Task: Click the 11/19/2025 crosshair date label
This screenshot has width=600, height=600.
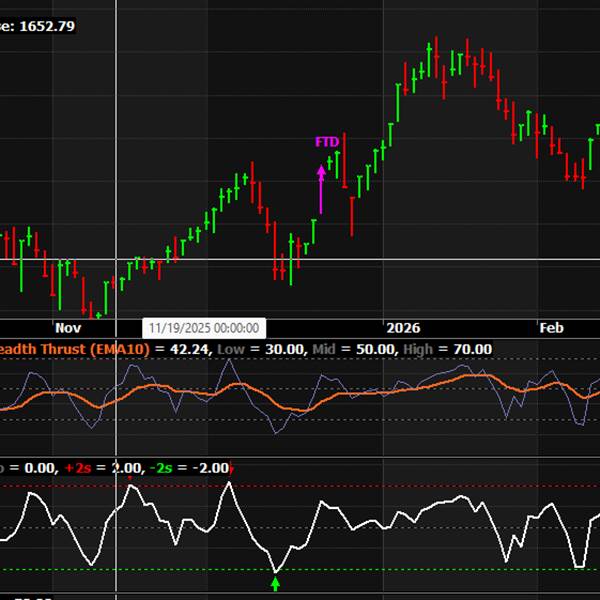Action: tap(204, 328)
